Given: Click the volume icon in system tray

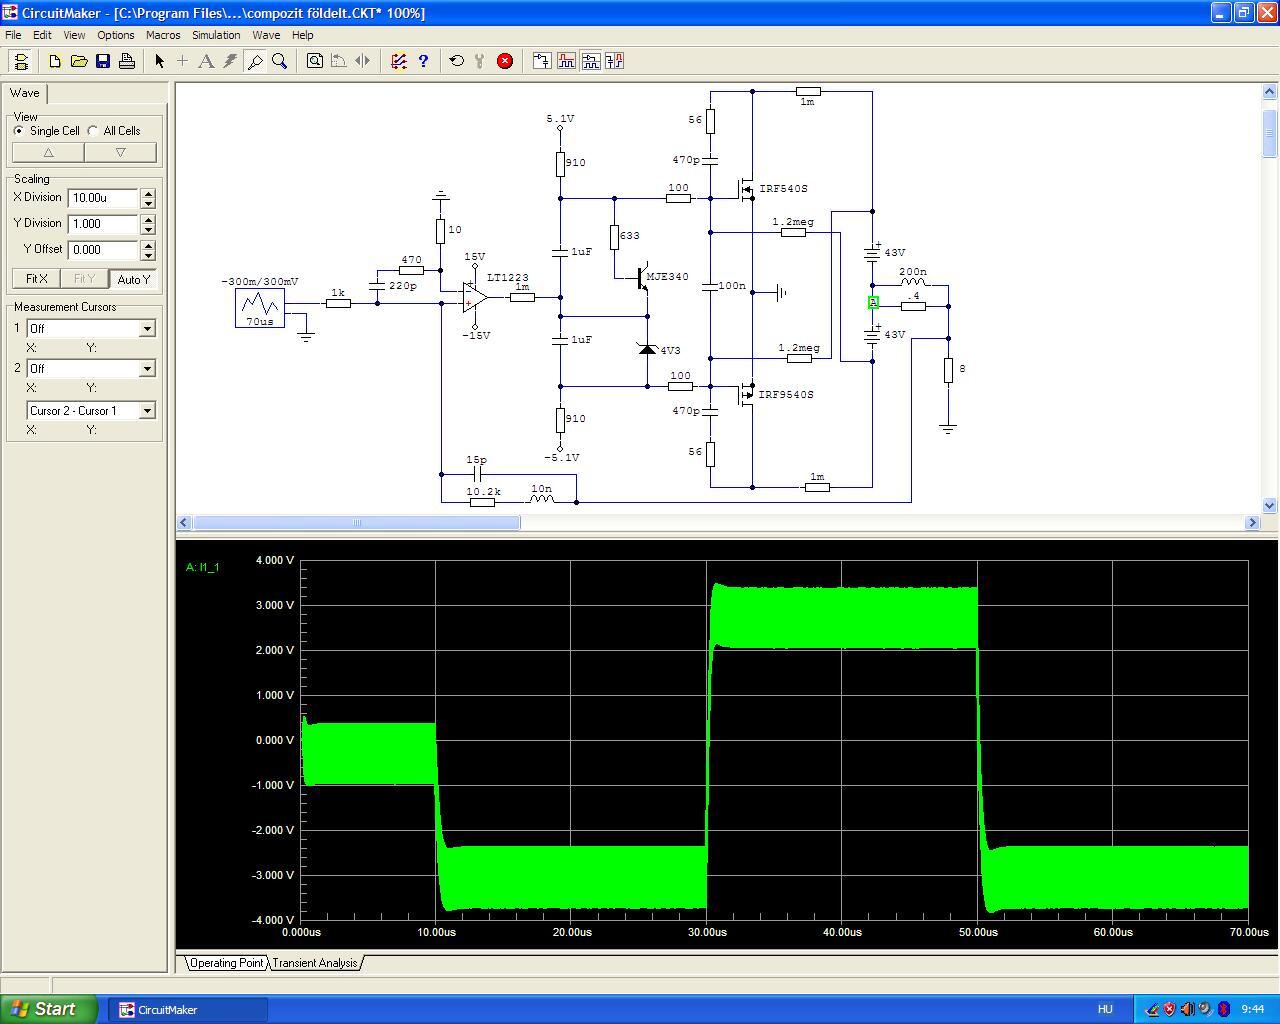Looking at the screenshot, I should [x=1187, y=1009].
